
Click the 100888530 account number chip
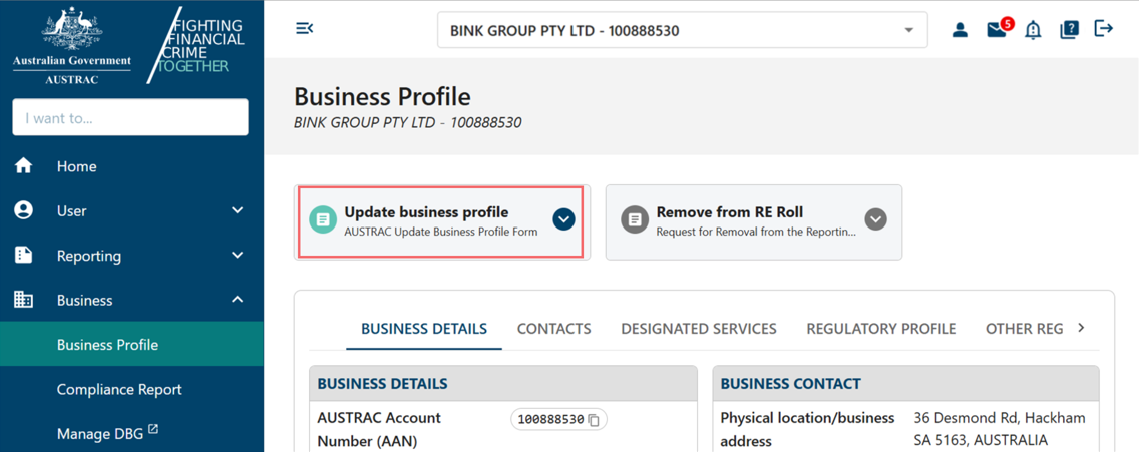click(559, 420)
